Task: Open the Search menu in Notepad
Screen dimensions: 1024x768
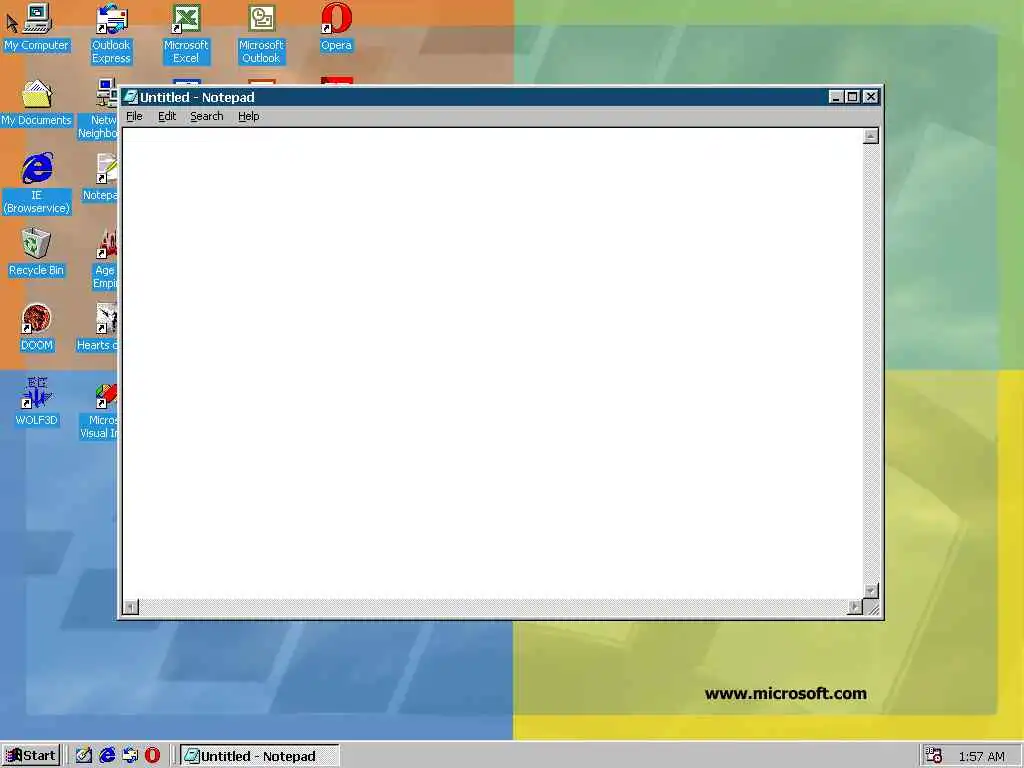Action: [206, 116]
